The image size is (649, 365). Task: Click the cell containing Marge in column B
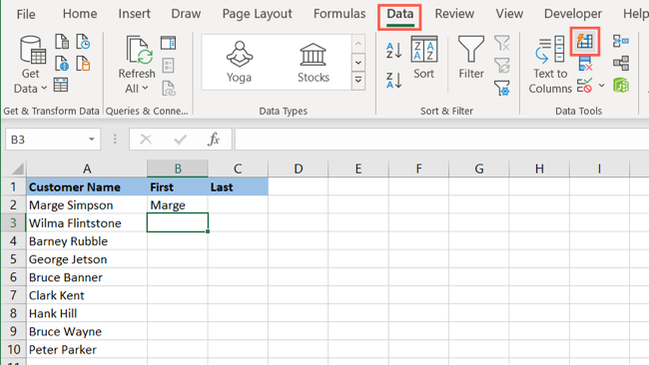click(x=178, y=205)
